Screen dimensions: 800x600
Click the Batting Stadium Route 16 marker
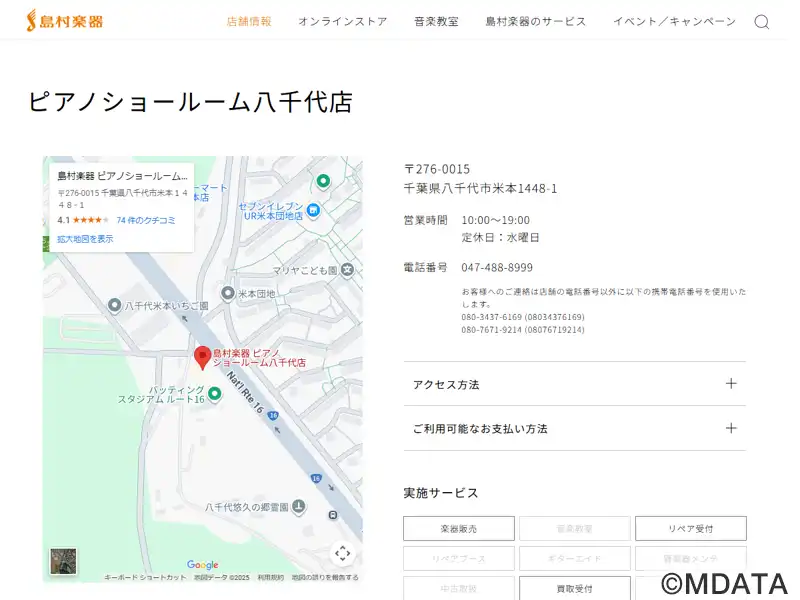214,393
